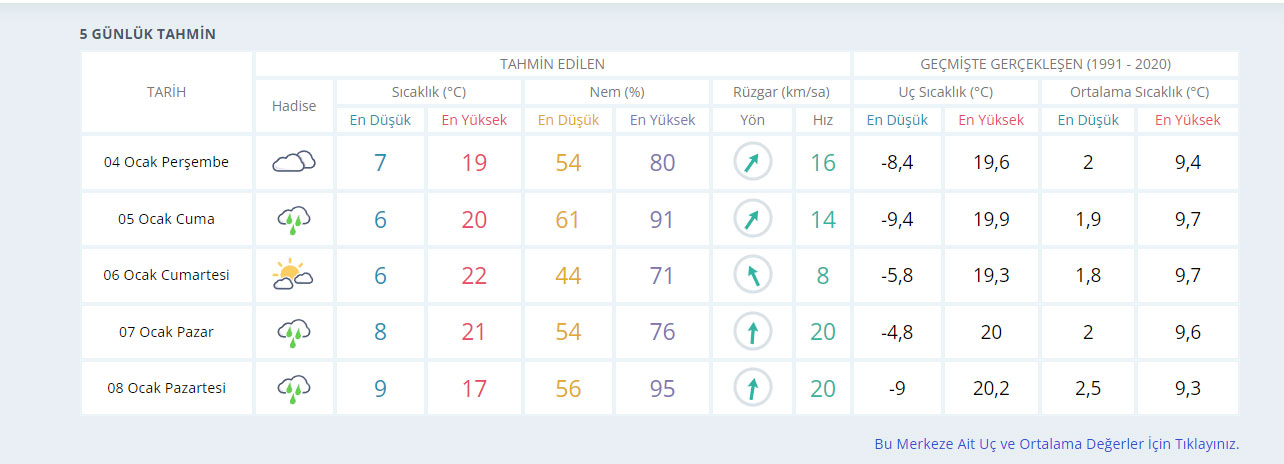The width and height of the screenshot is (1284, 464).
Task: Click the wind direction arrow for 04 Ocak Perşembe
Action: (x=752, y=162)
